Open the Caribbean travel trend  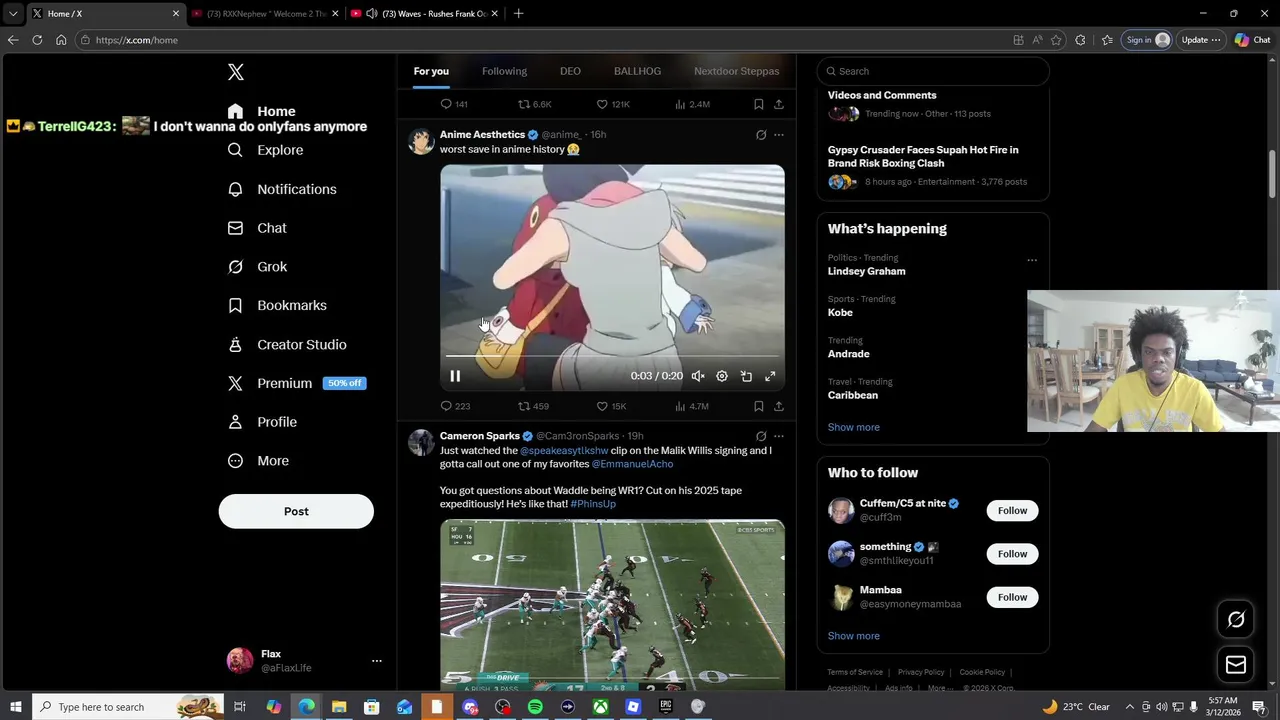click(853, 395)
